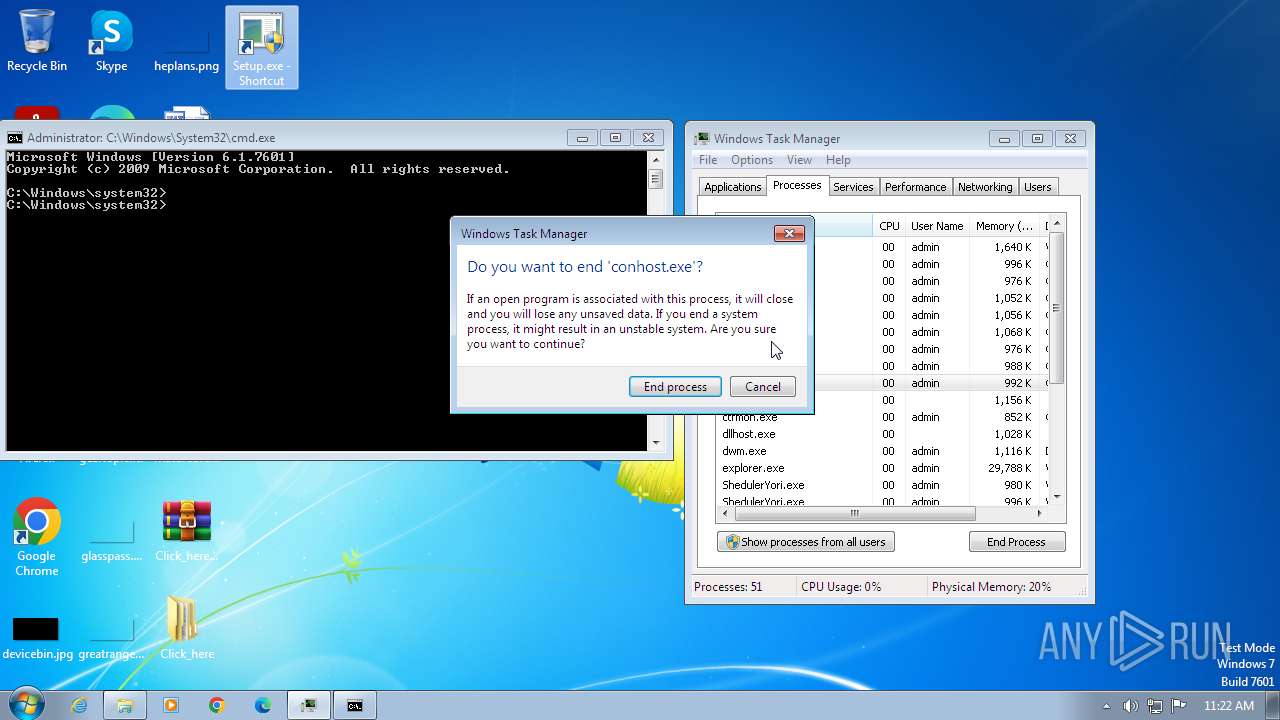Click Show processes from all users

tap(805, 542)
